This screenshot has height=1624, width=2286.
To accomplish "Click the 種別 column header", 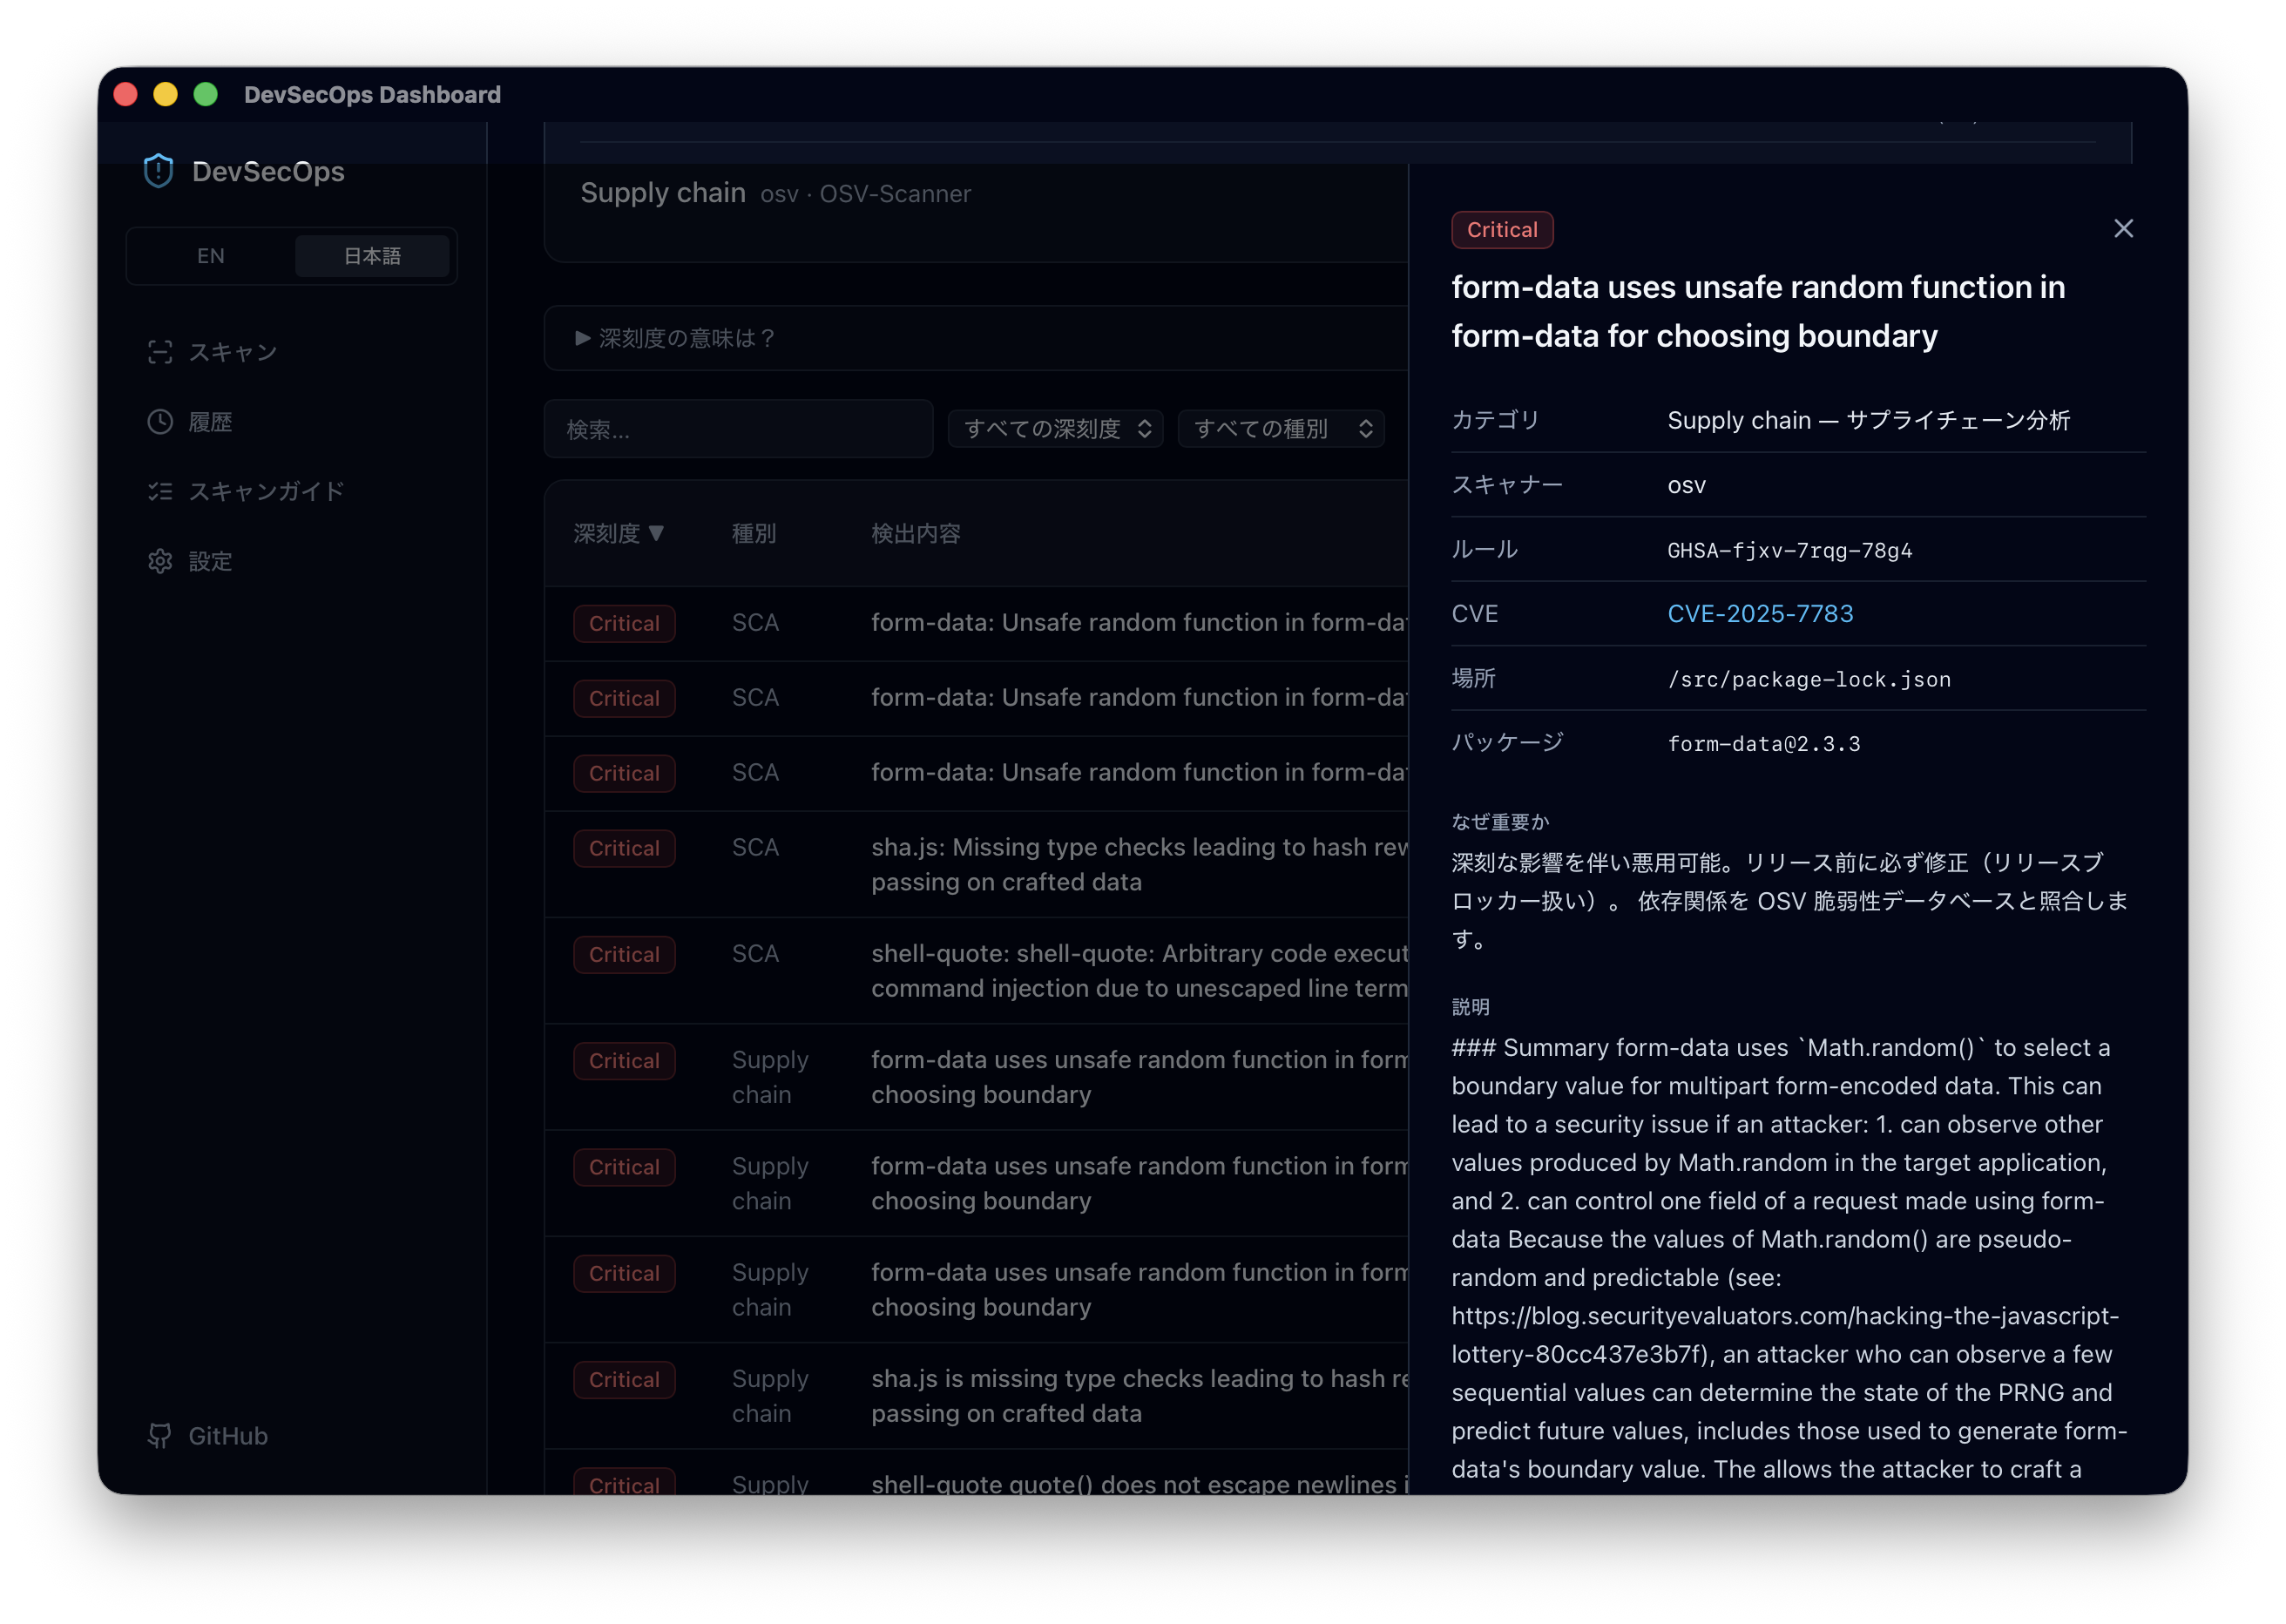I will click(x=754, y=534).
